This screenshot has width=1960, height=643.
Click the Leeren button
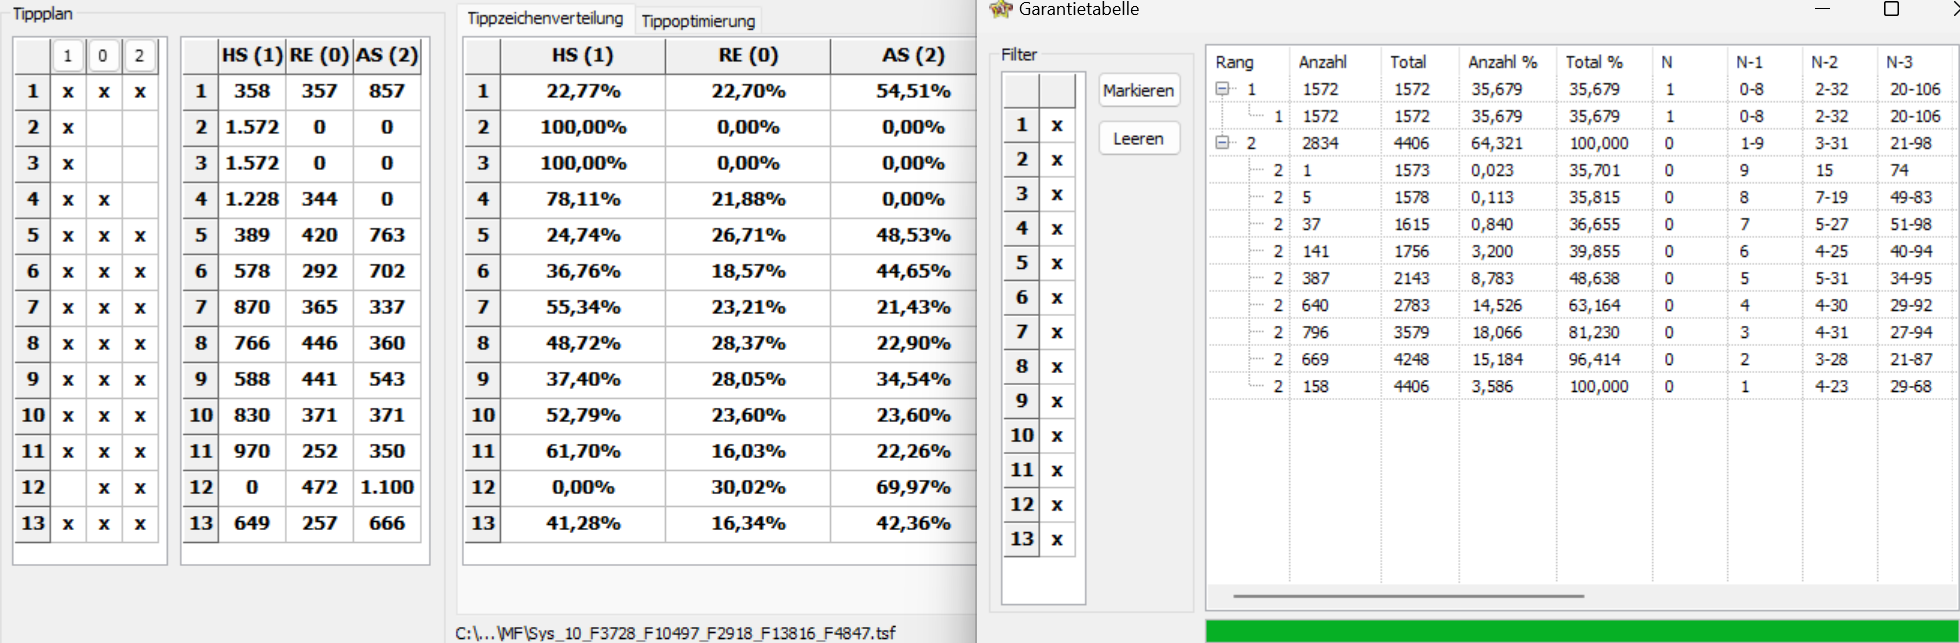(x=1138, y=139)
